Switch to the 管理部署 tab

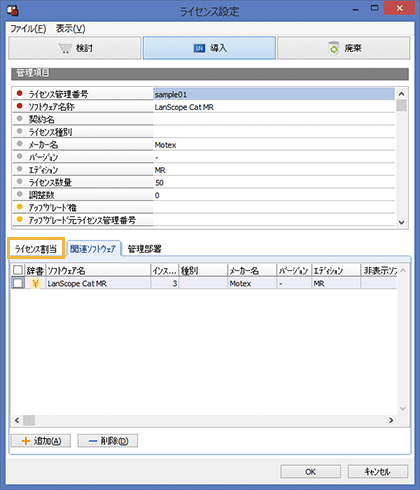(145, 249)
